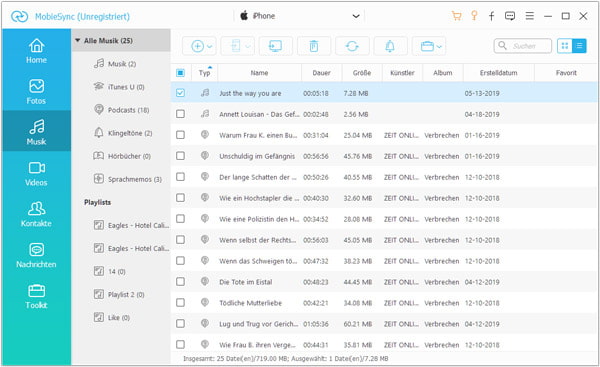The height and width of the screenshot is (367, 600).
Task: Check the Die Tote im Eistal checkbox
Action: (180, 282)
